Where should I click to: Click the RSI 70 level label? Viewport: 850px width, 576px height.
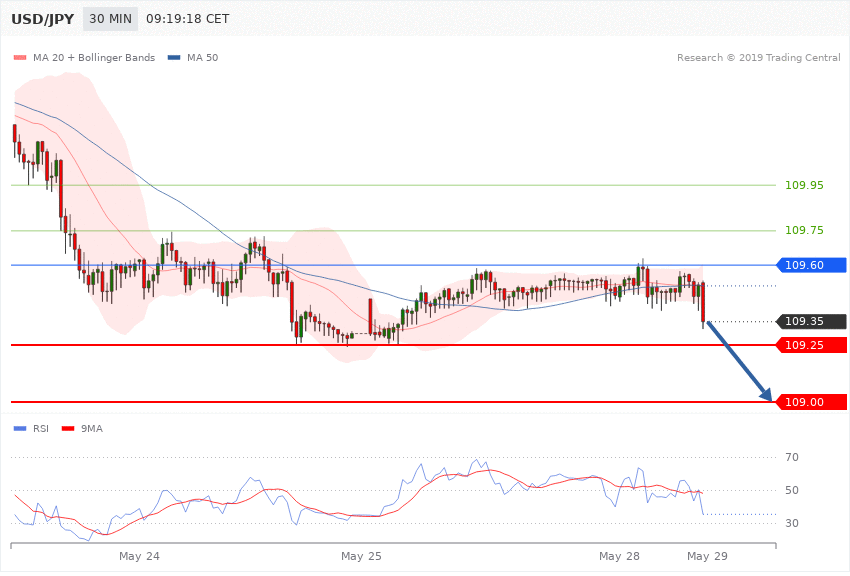pyautogui.click(x=791, y=457)
